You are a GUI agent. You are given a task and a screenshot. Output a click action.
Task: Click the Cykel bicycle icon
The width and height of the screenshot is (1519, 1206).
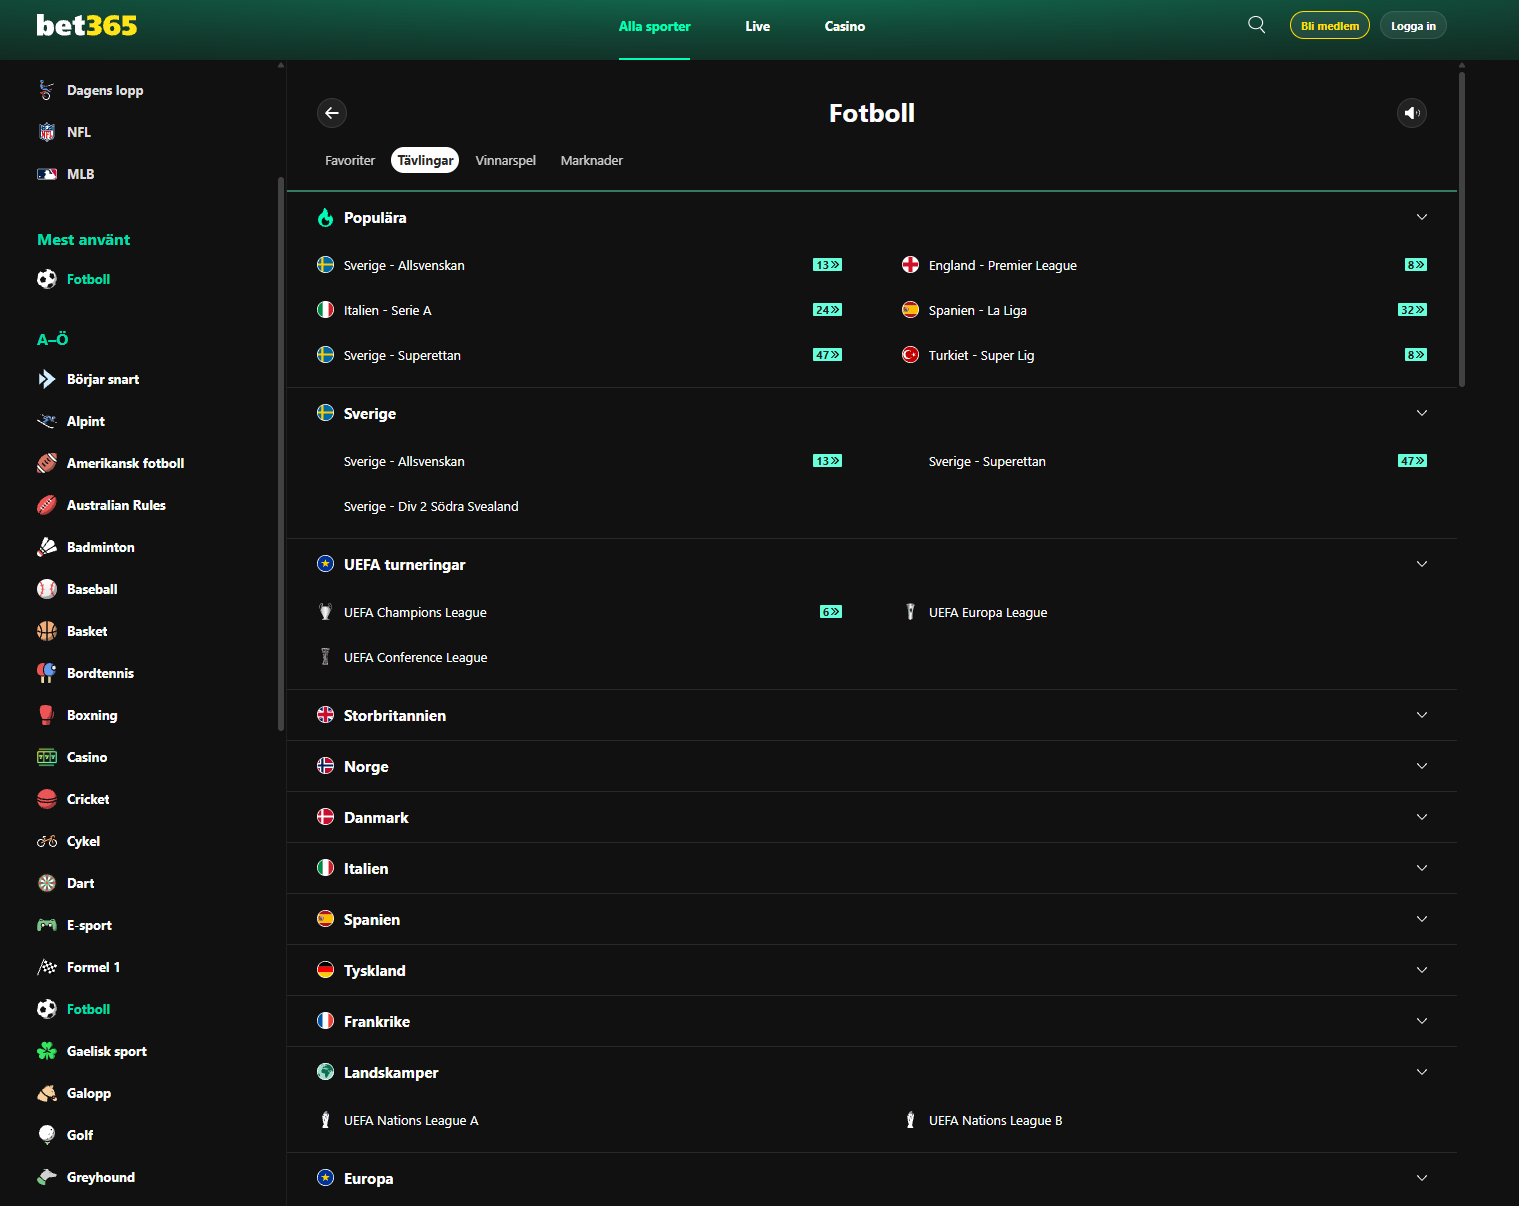point(47,841)
